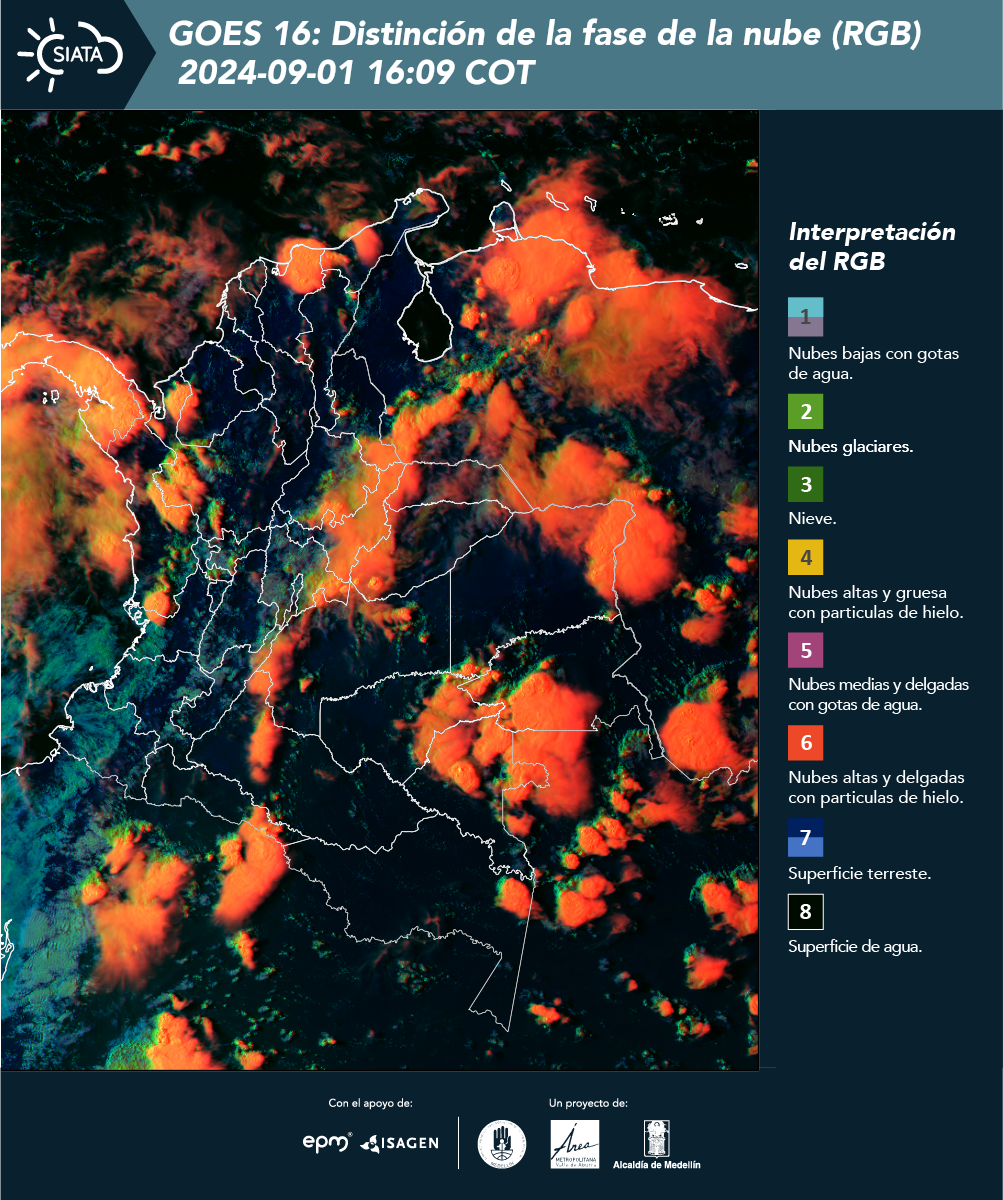Viewport: 1003px width, 1200px height.
Task: Click the 'Superficie terreste.' label
Action: pos(860,873)
